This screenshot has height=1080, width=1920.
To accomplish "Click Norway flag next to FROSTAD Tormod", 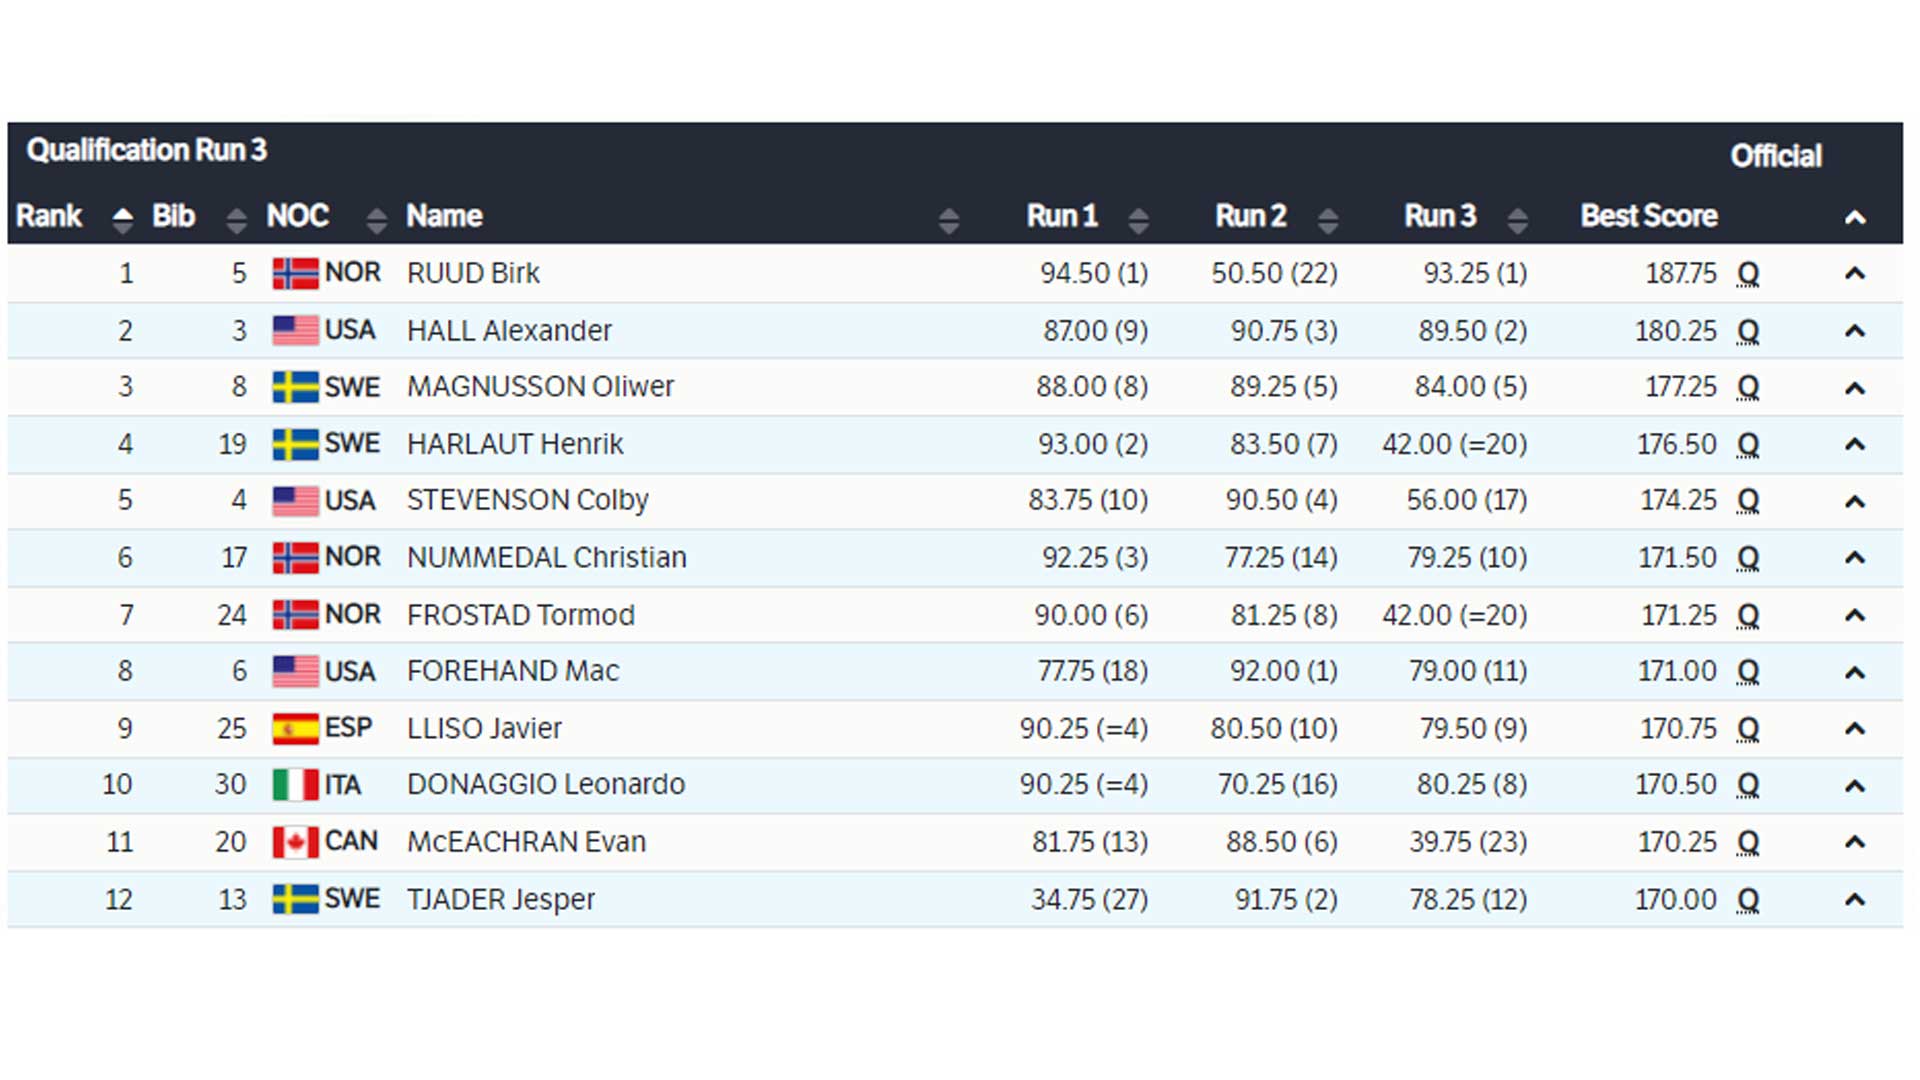I will [295, 614].
